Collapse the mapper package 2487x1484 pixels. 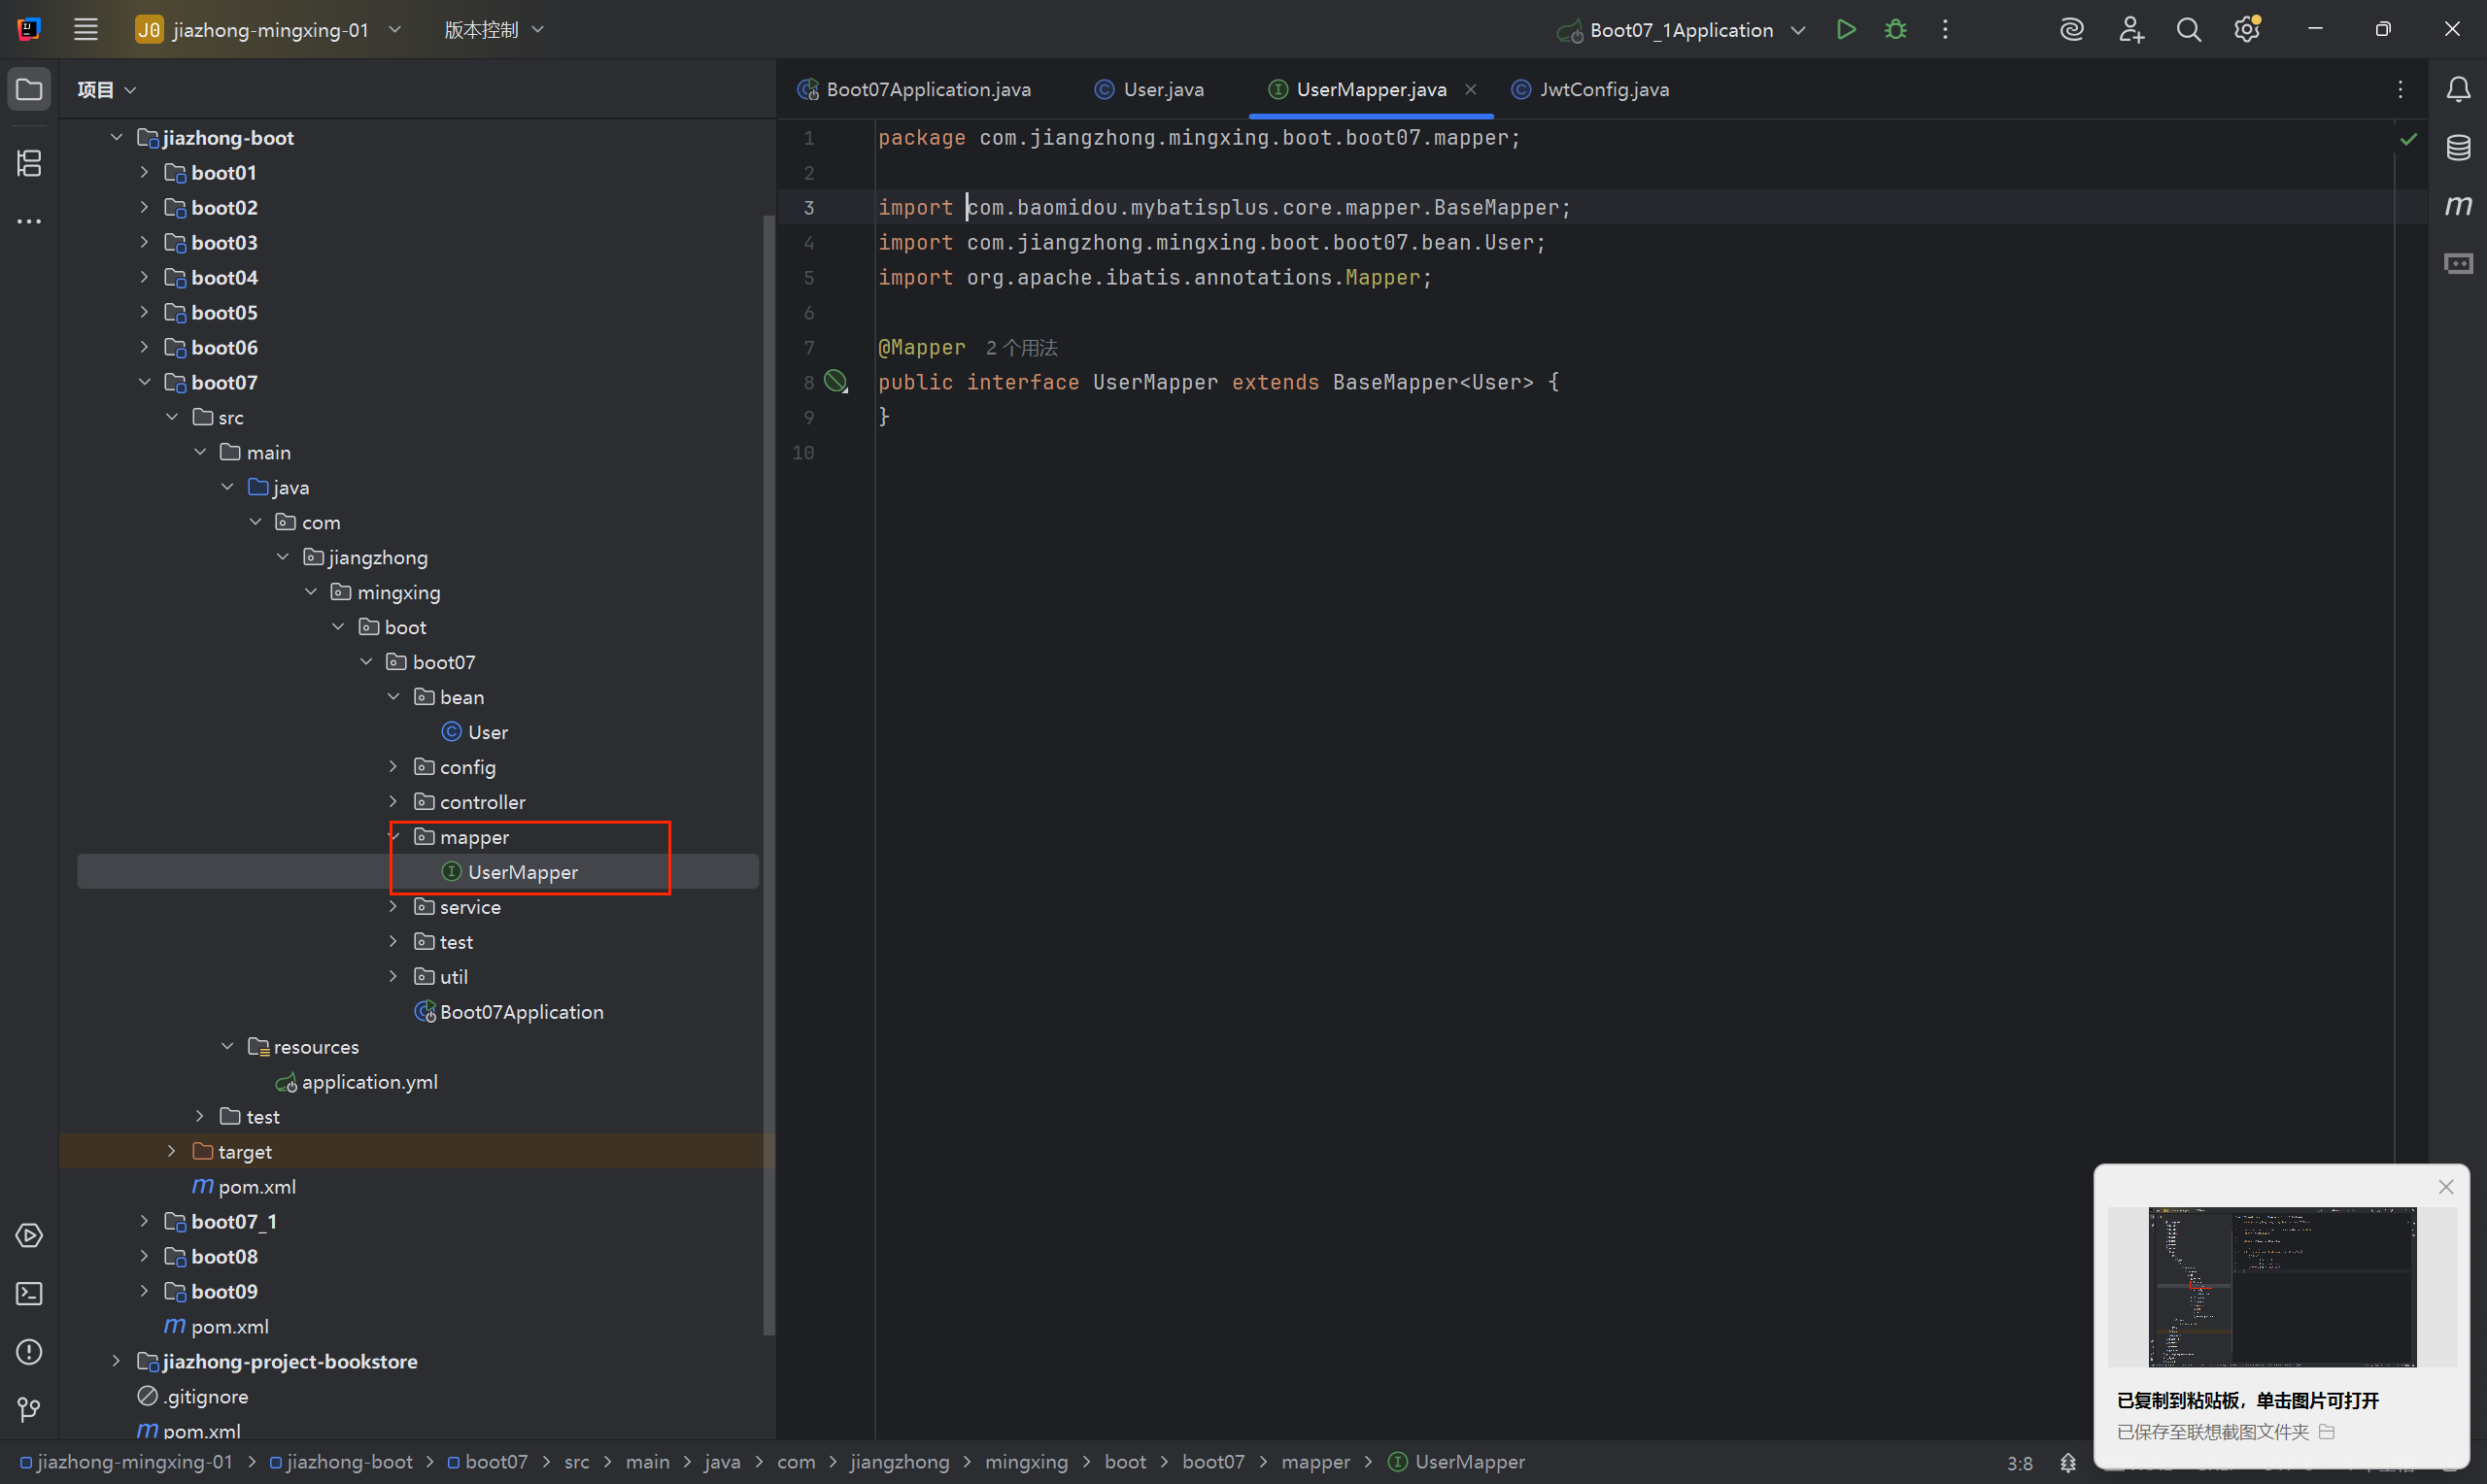click(394, 837)
